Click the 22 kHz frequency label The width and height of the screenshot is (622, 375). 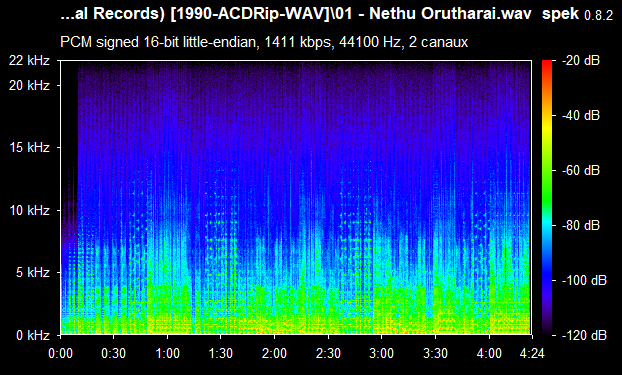tap(30, 61)
